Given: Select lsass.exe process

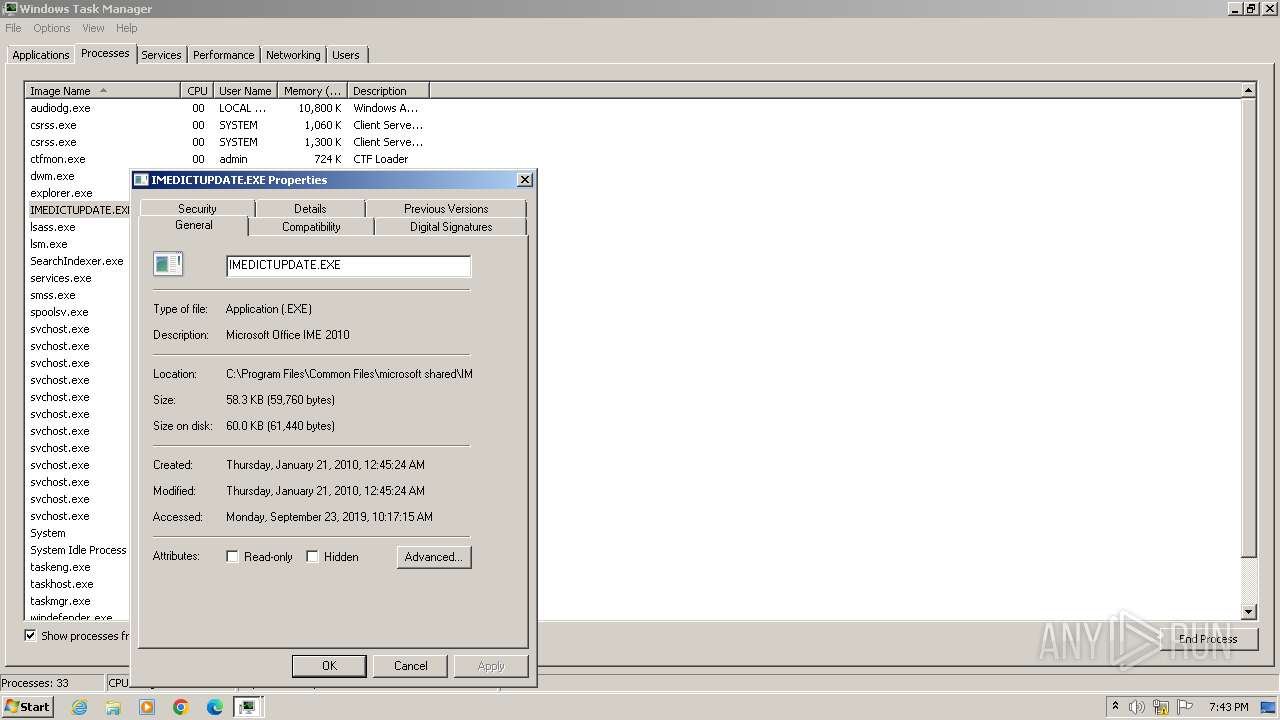Looking at the screenshot, I should pyautogui.click(x=53, y=227).
